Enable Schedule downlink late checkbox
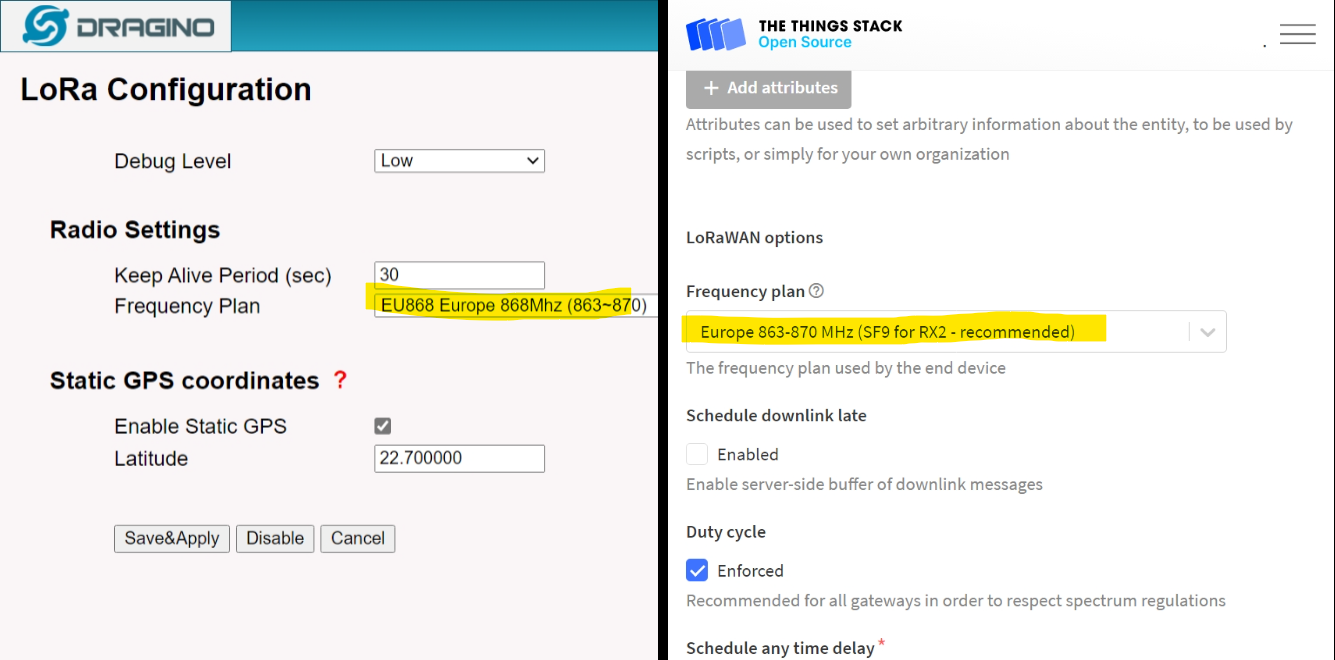The width and height of the screenshot is (1335, 660). click(697, 454)
